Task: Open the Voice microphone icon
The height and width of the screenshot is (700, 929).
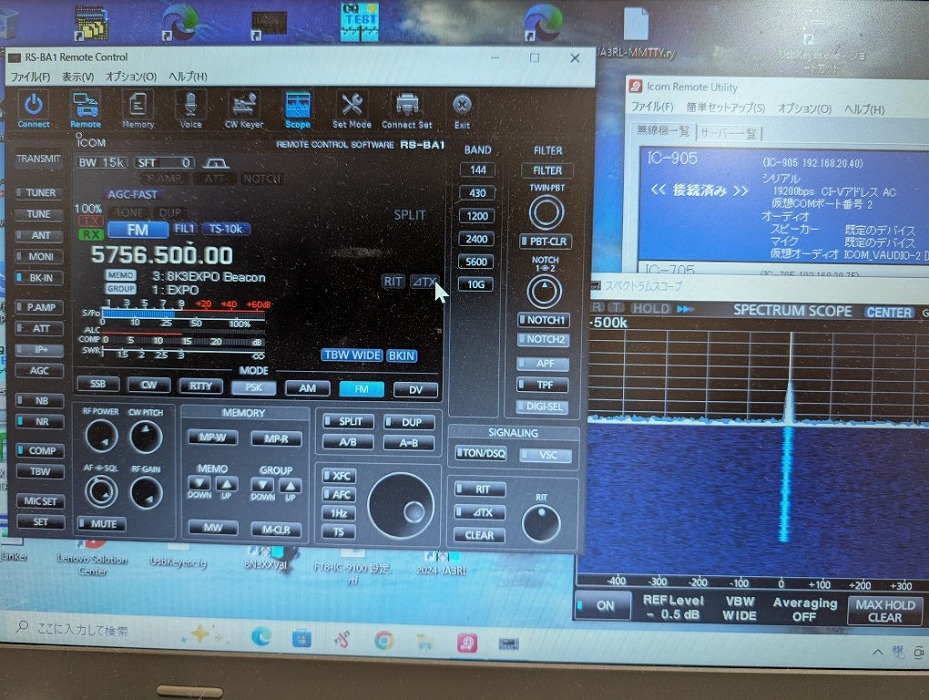Action: coord(190,108)
